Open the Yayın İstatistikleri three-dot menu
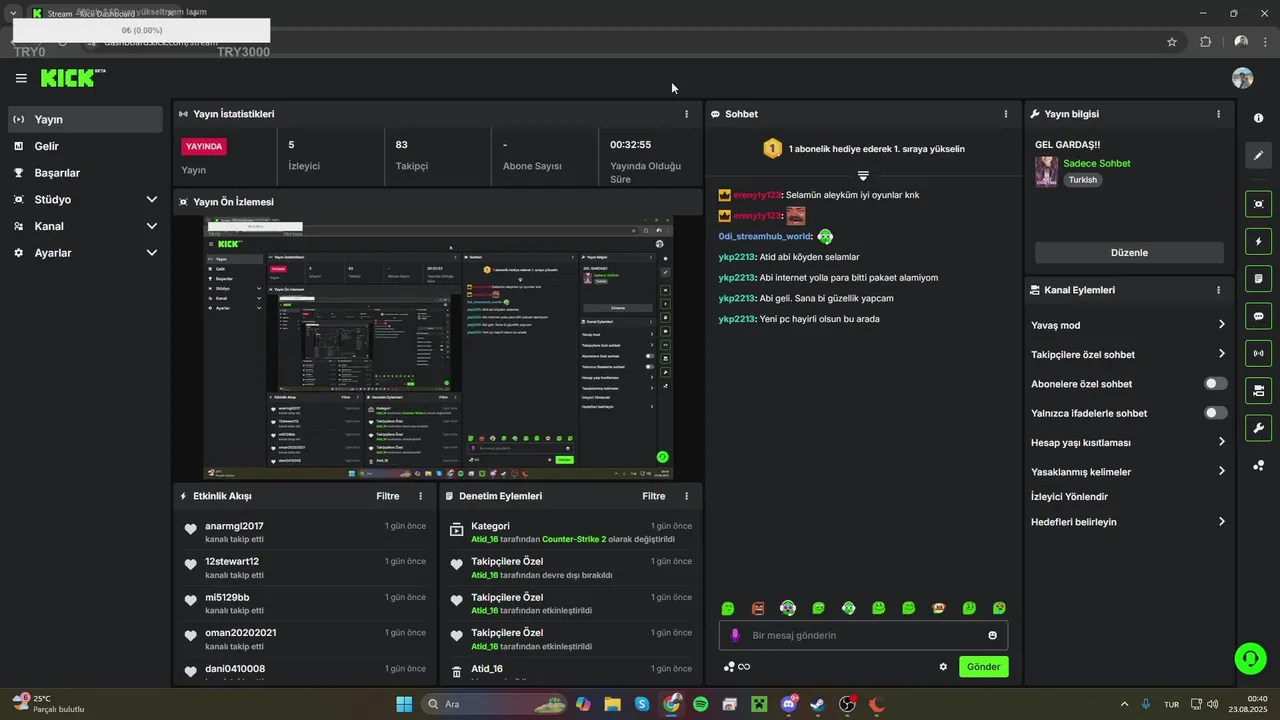This screenshot has height=720, width=1280. tap(686, 114)
